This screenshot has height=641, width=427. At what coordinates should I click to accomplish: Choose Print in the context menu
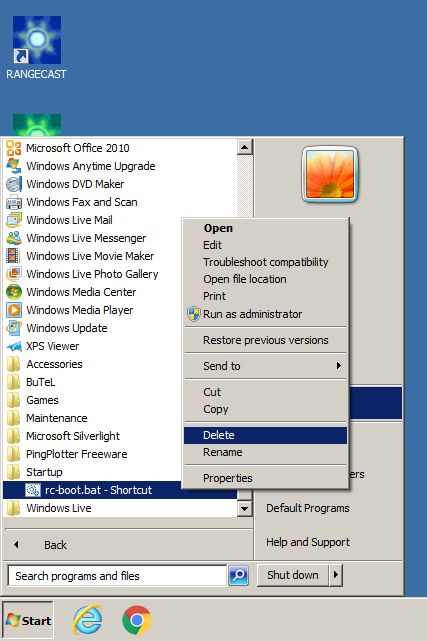tap(265, 296)
